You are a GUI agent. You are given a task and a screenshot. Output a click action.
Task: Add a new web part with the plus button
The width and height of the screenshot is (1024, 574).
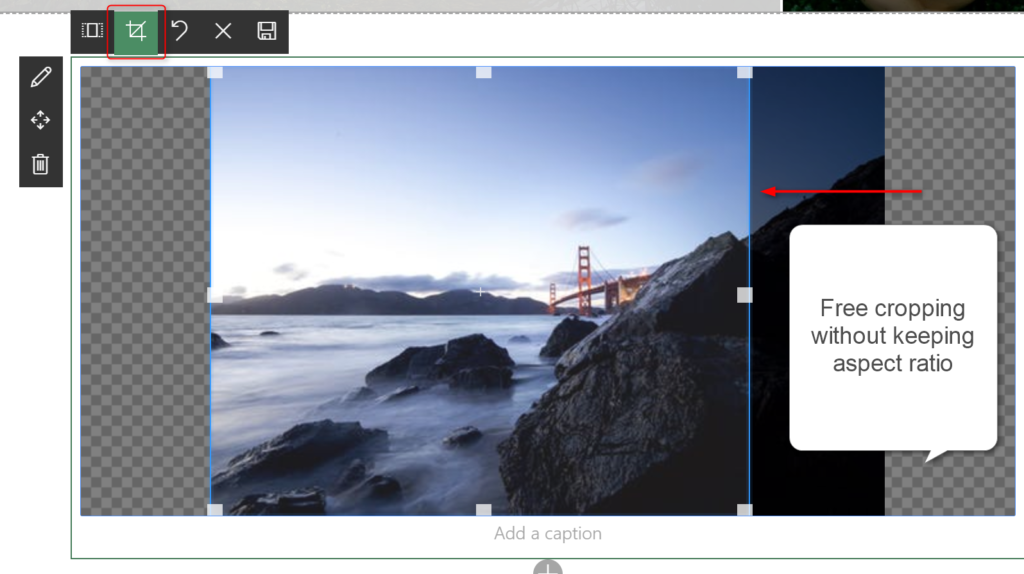pos(547,567)
